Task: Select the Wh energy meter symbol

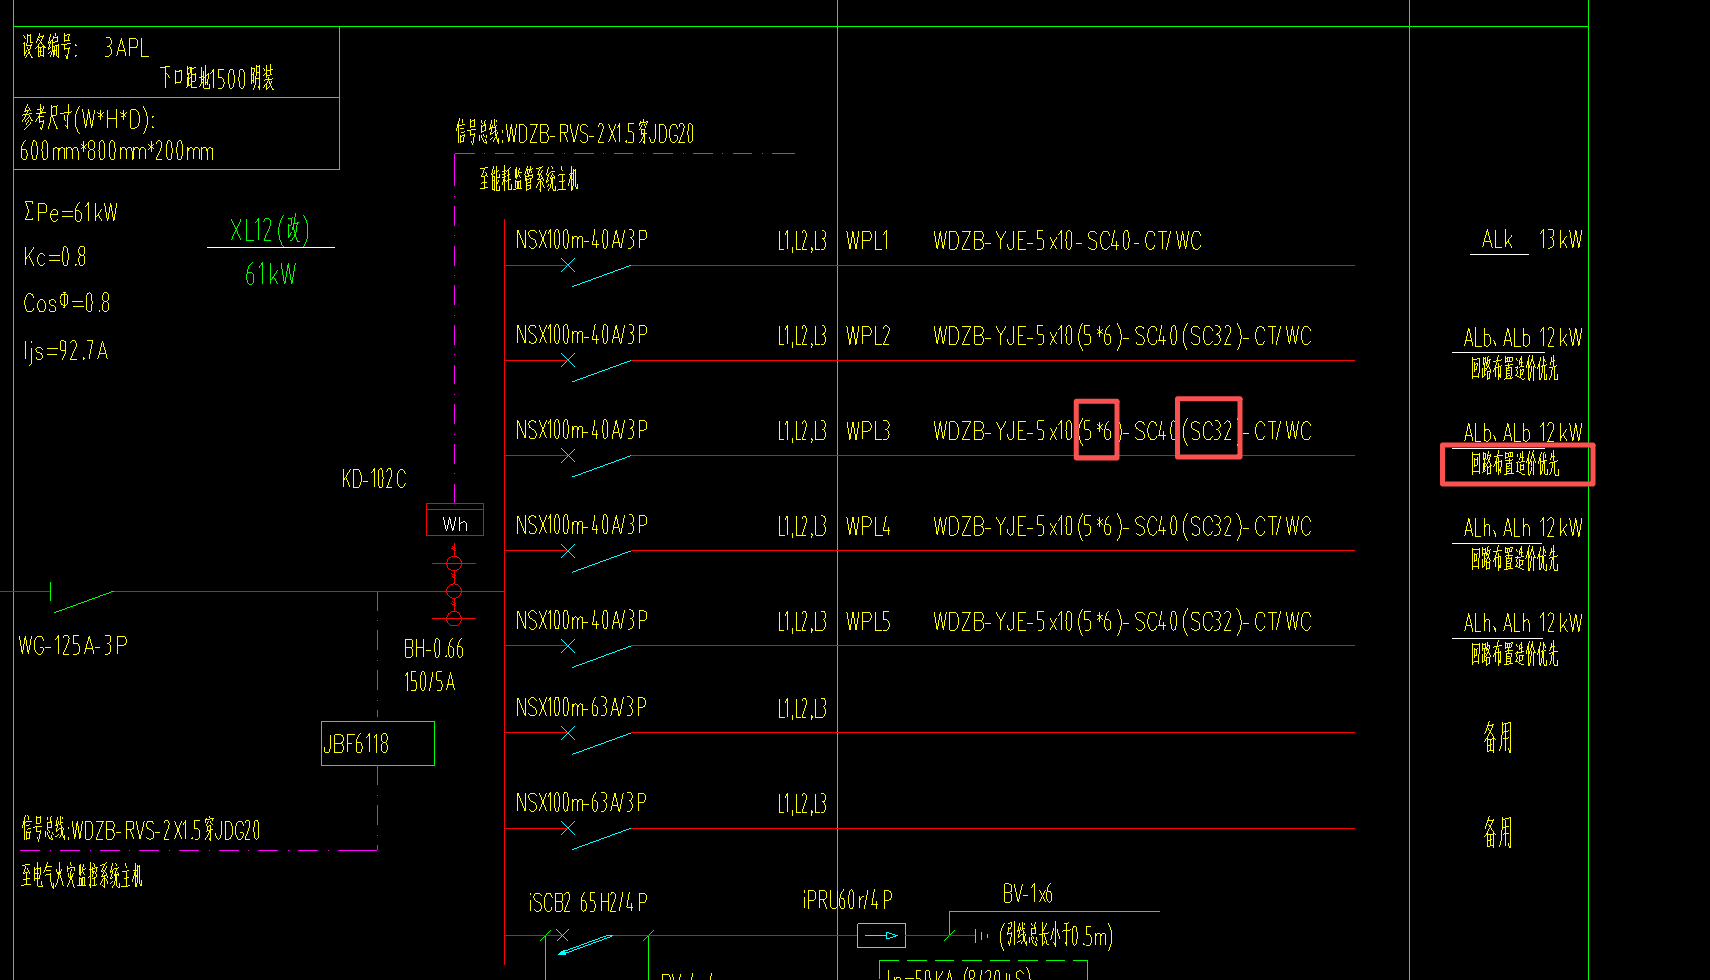Action: [455, 520]
